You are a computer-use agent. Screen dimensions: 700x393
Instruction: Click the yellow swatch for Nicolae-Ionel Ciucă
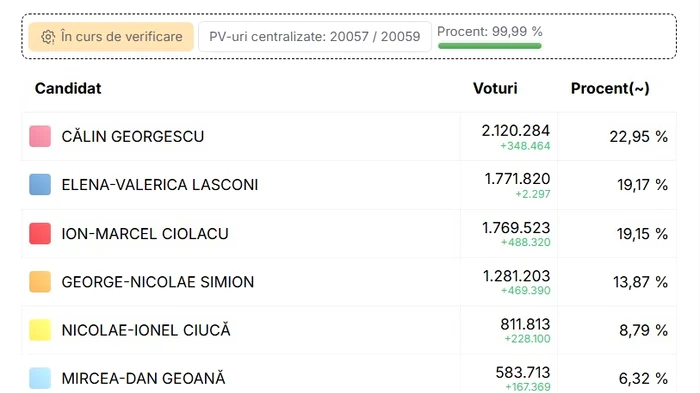tap(40, 330)
